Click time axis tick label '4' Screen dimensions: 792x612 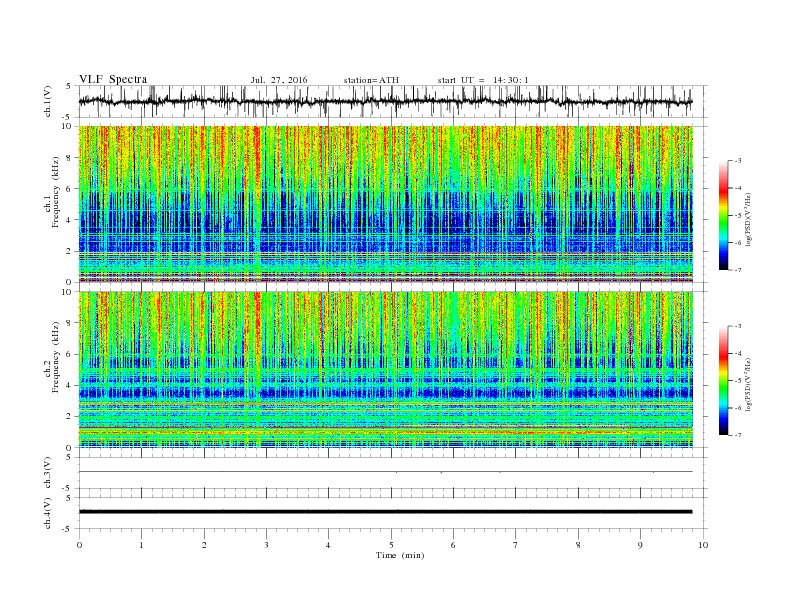pos(328,545)
